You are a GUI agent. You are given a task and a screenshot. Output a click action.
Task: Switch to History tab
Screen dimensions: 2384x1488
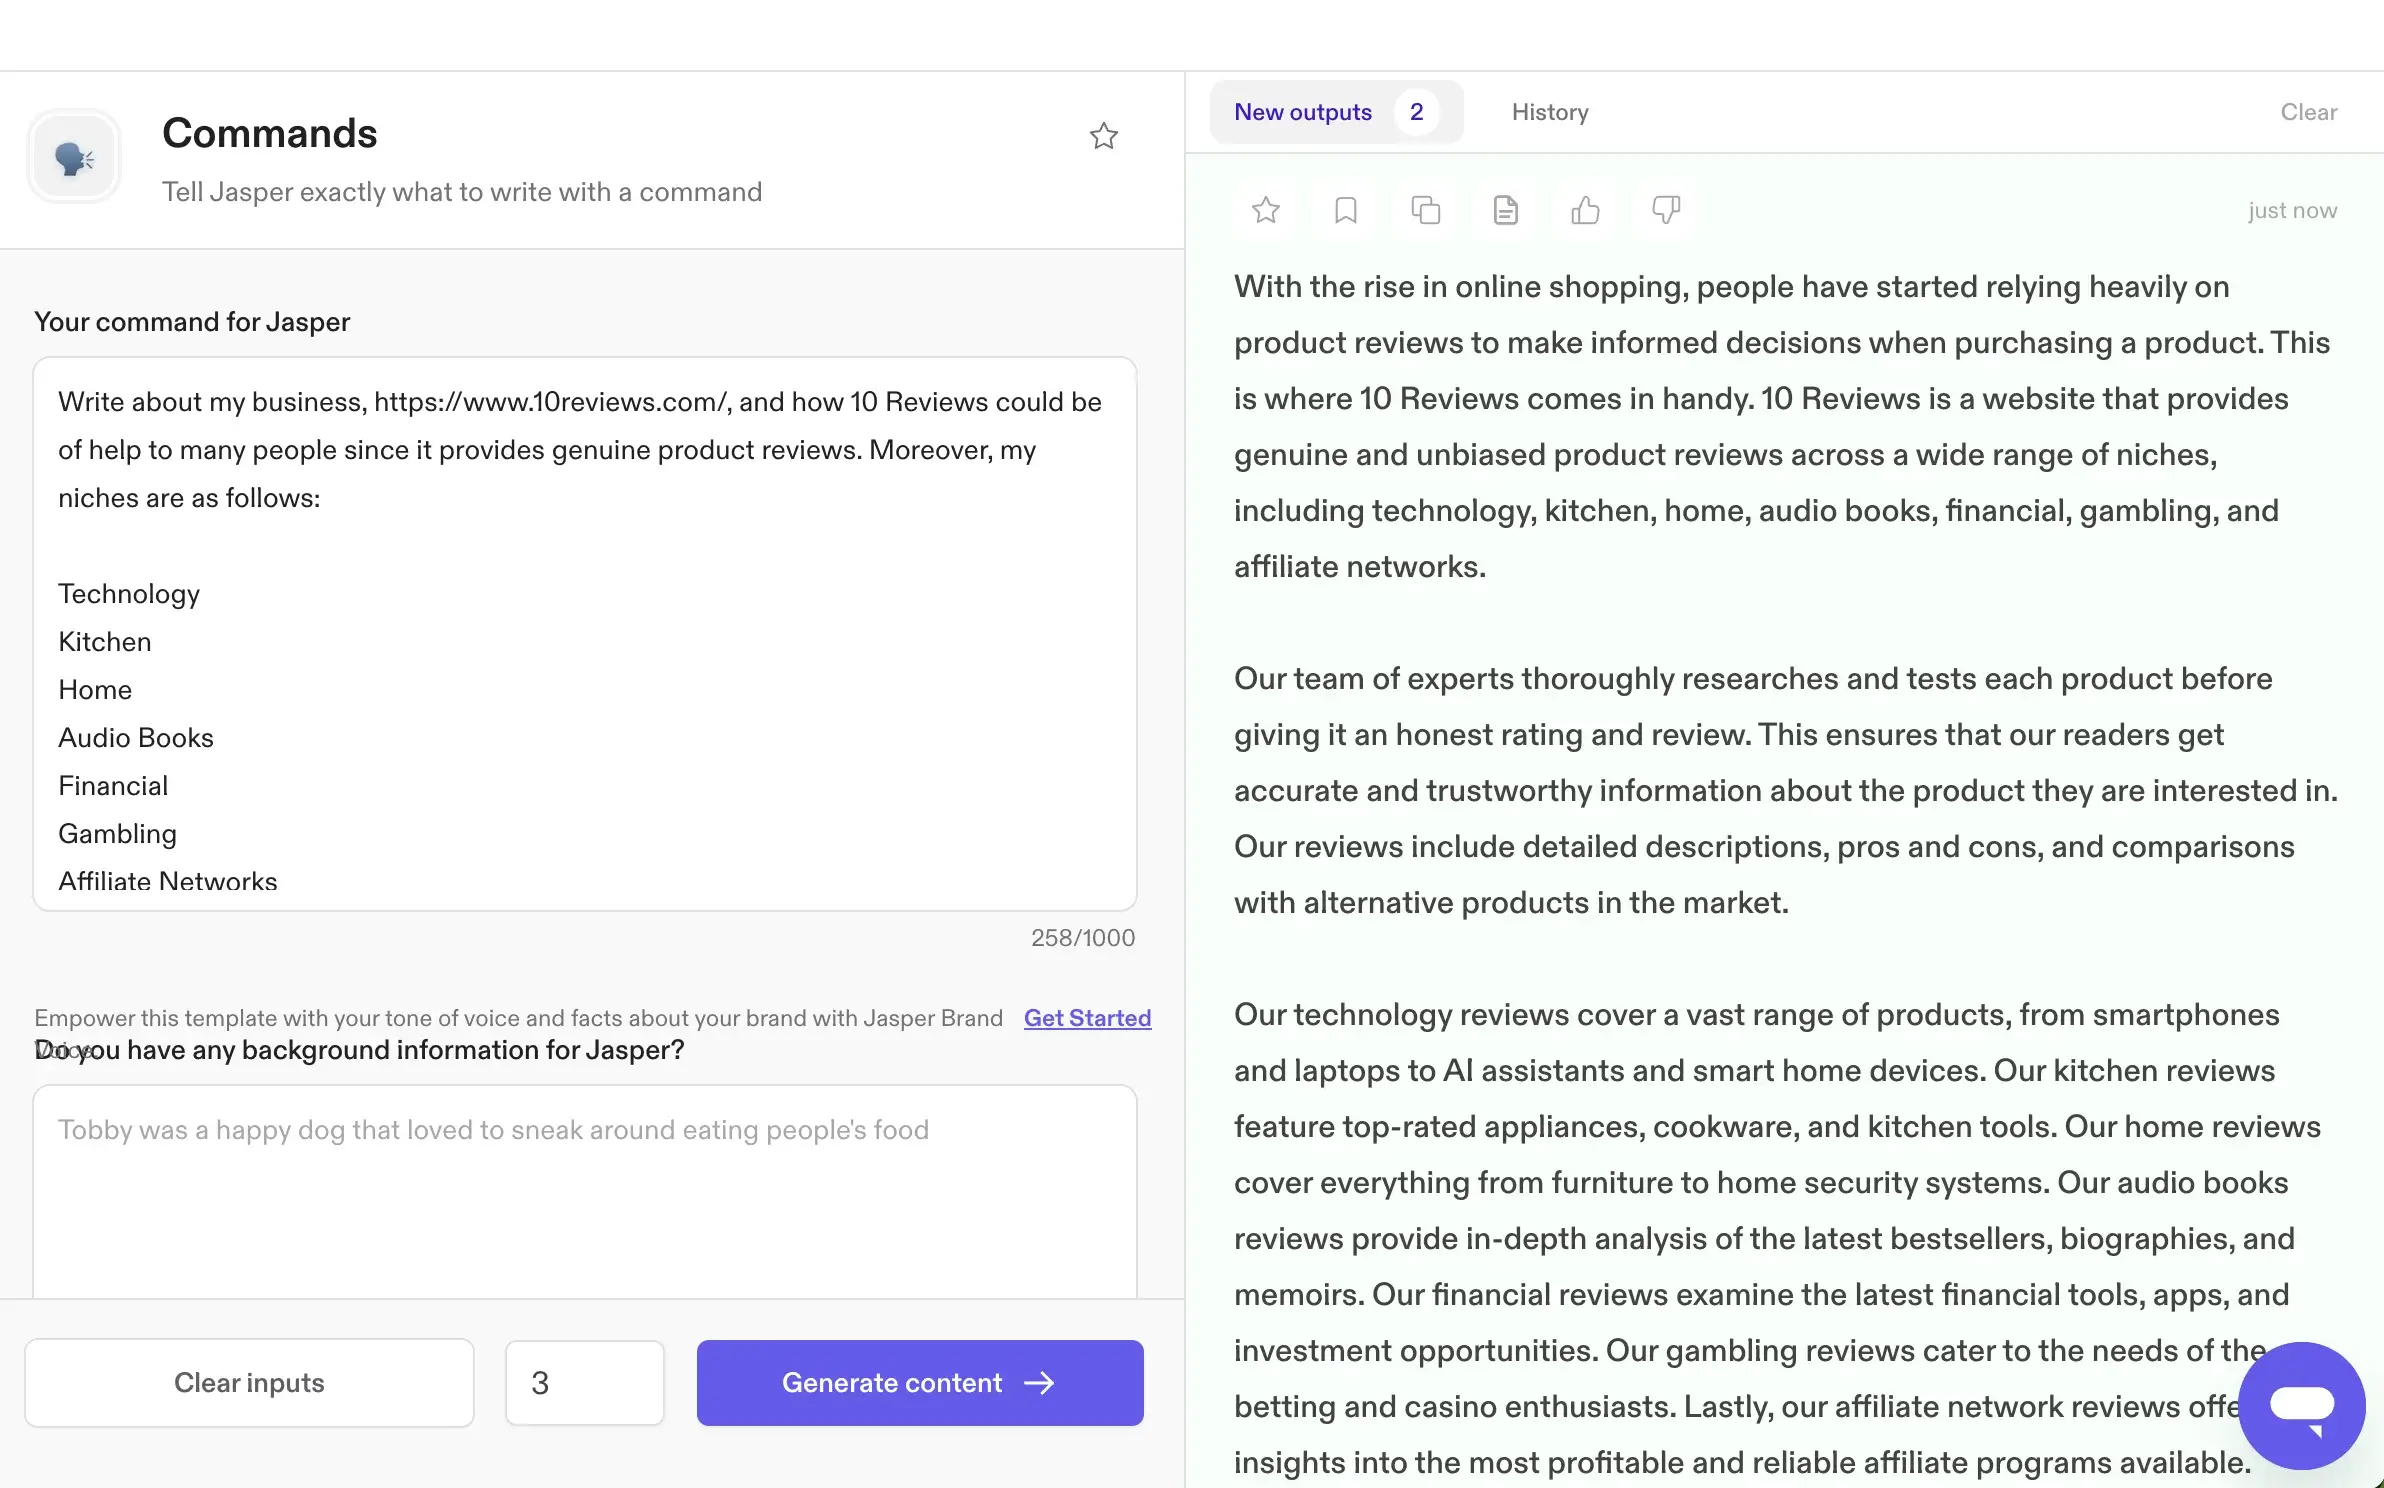tap(1550, 112)
